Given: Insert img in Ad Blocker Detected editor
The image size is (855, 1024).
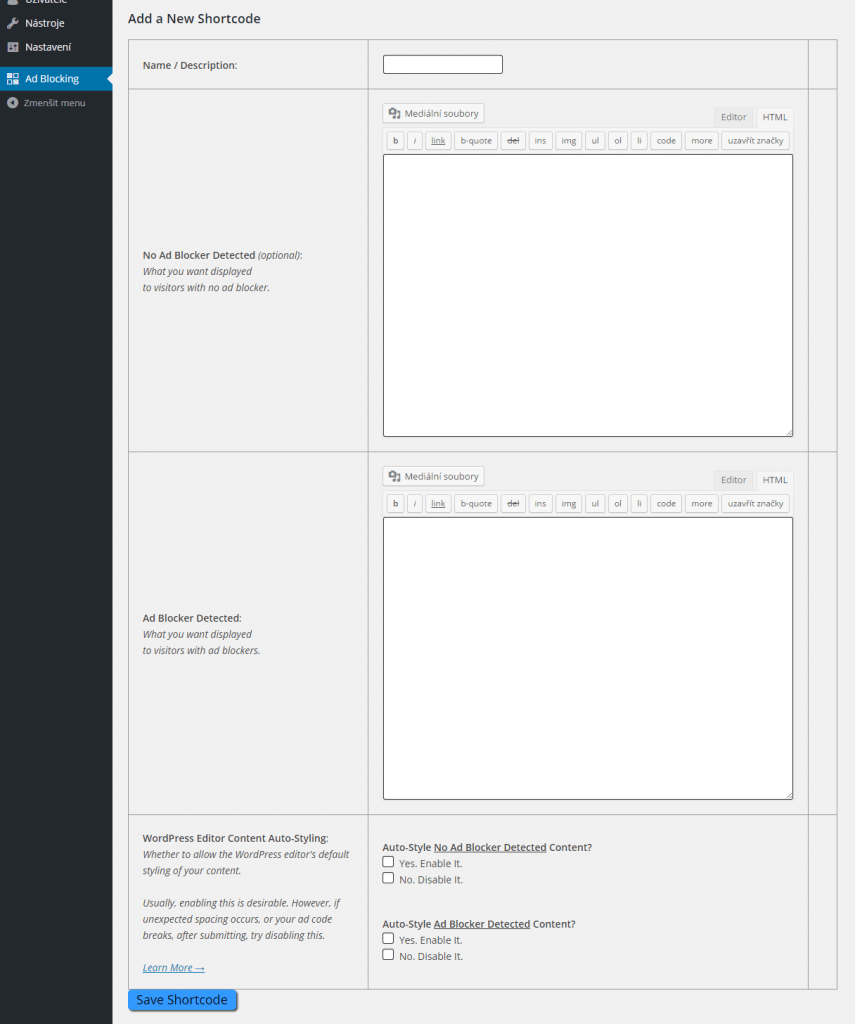Looking at the screenshot, I should point(568,504).
